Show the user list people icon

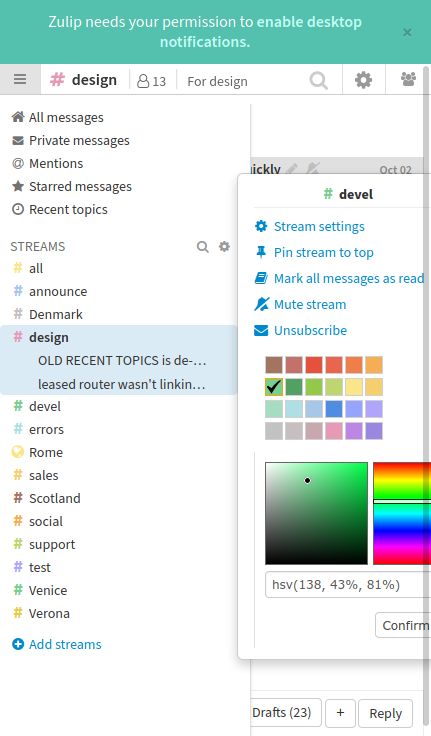pos(408,79)
